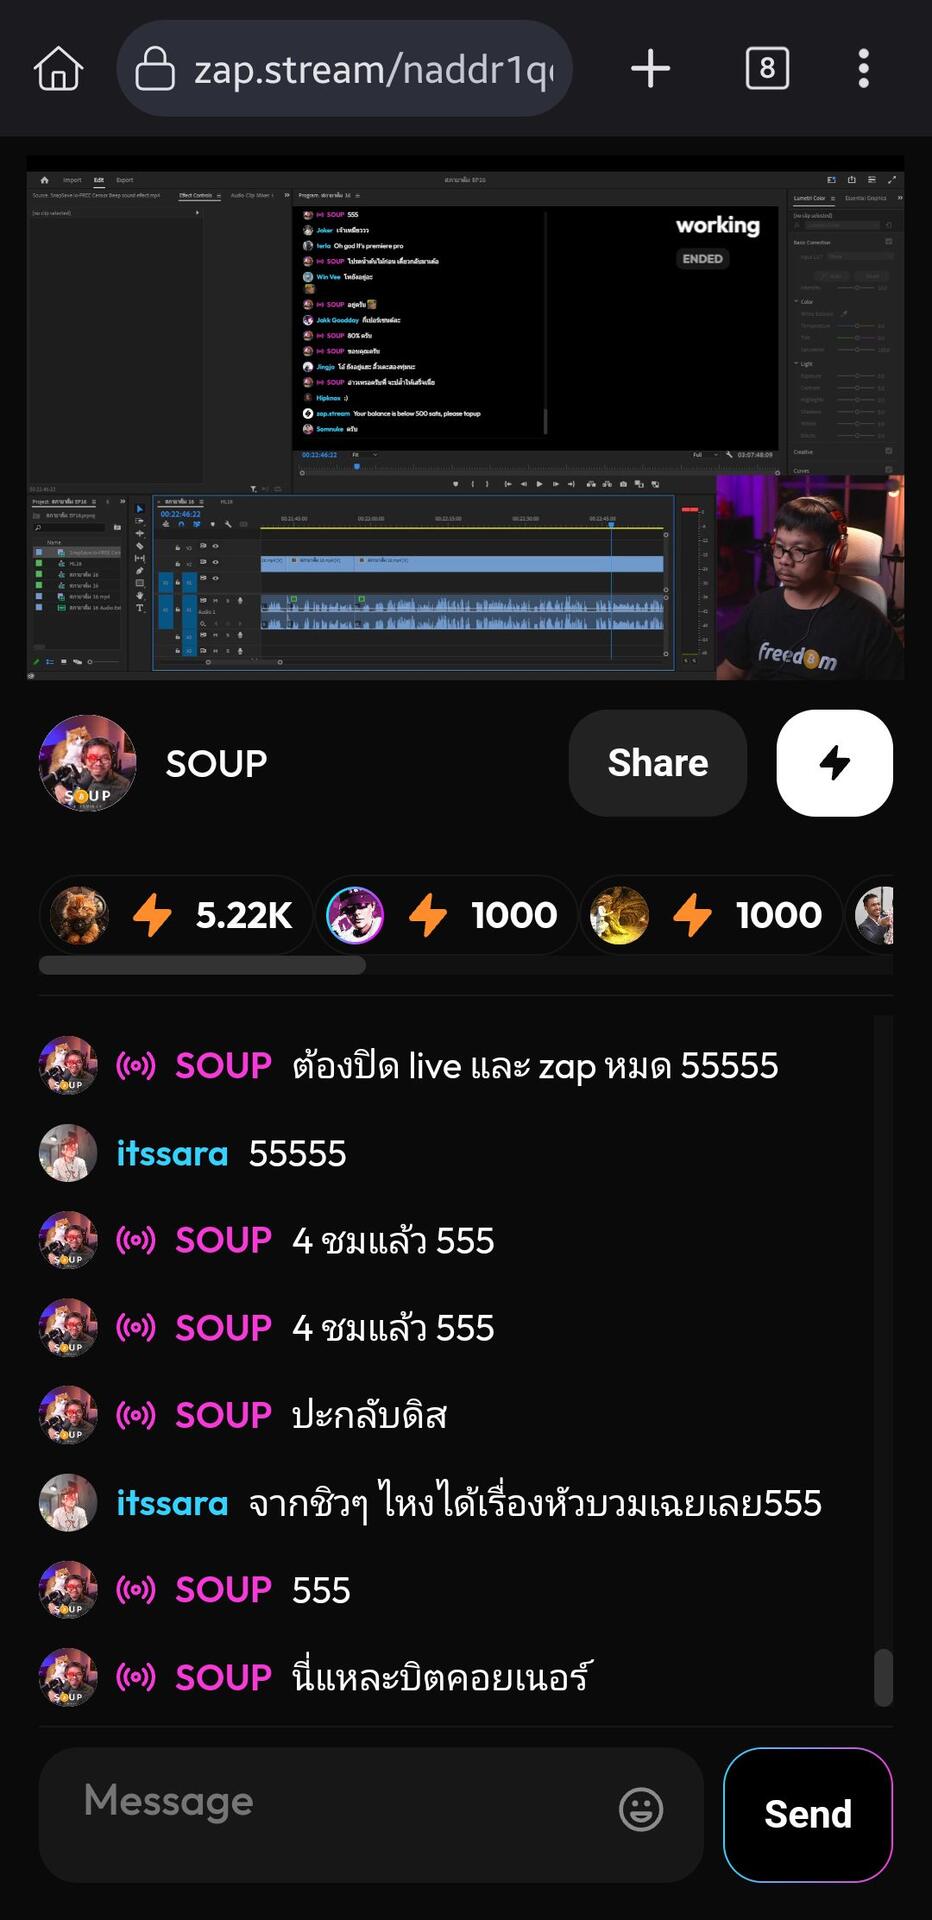This screenshot has height=1920, width=932.
Task: Open the emoji picker icon
Action: (x=641, y=1809)
